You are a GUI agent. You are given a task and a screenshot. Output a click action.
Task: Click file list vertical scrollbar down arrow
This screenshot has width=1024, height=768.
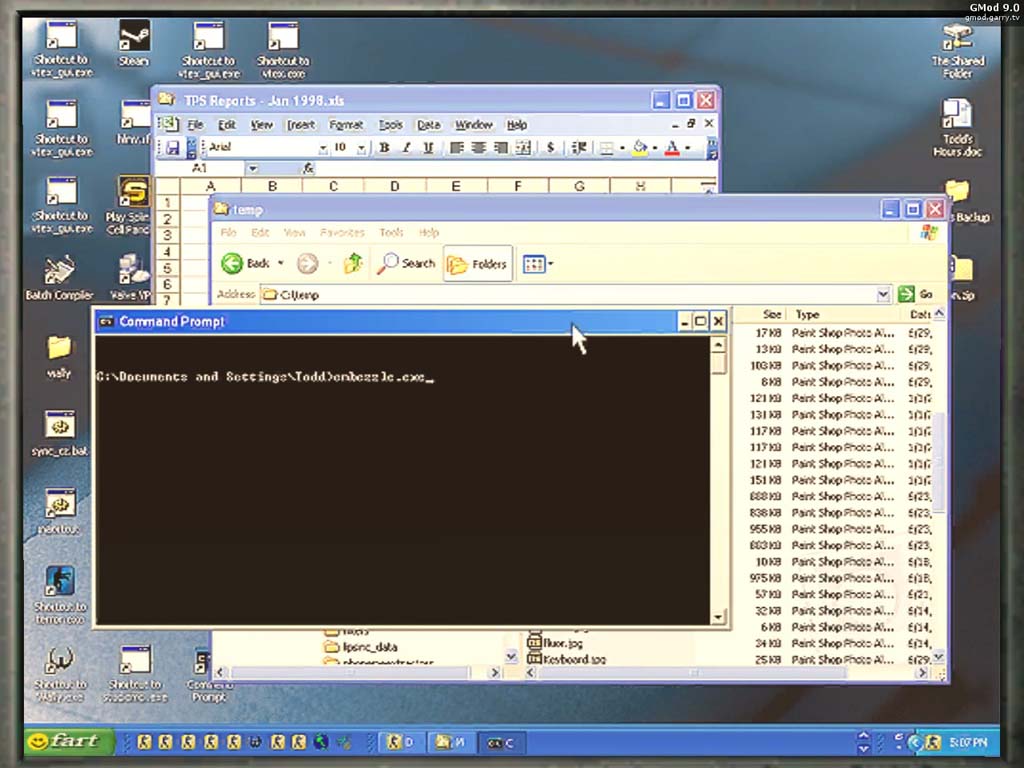[938, 656]
